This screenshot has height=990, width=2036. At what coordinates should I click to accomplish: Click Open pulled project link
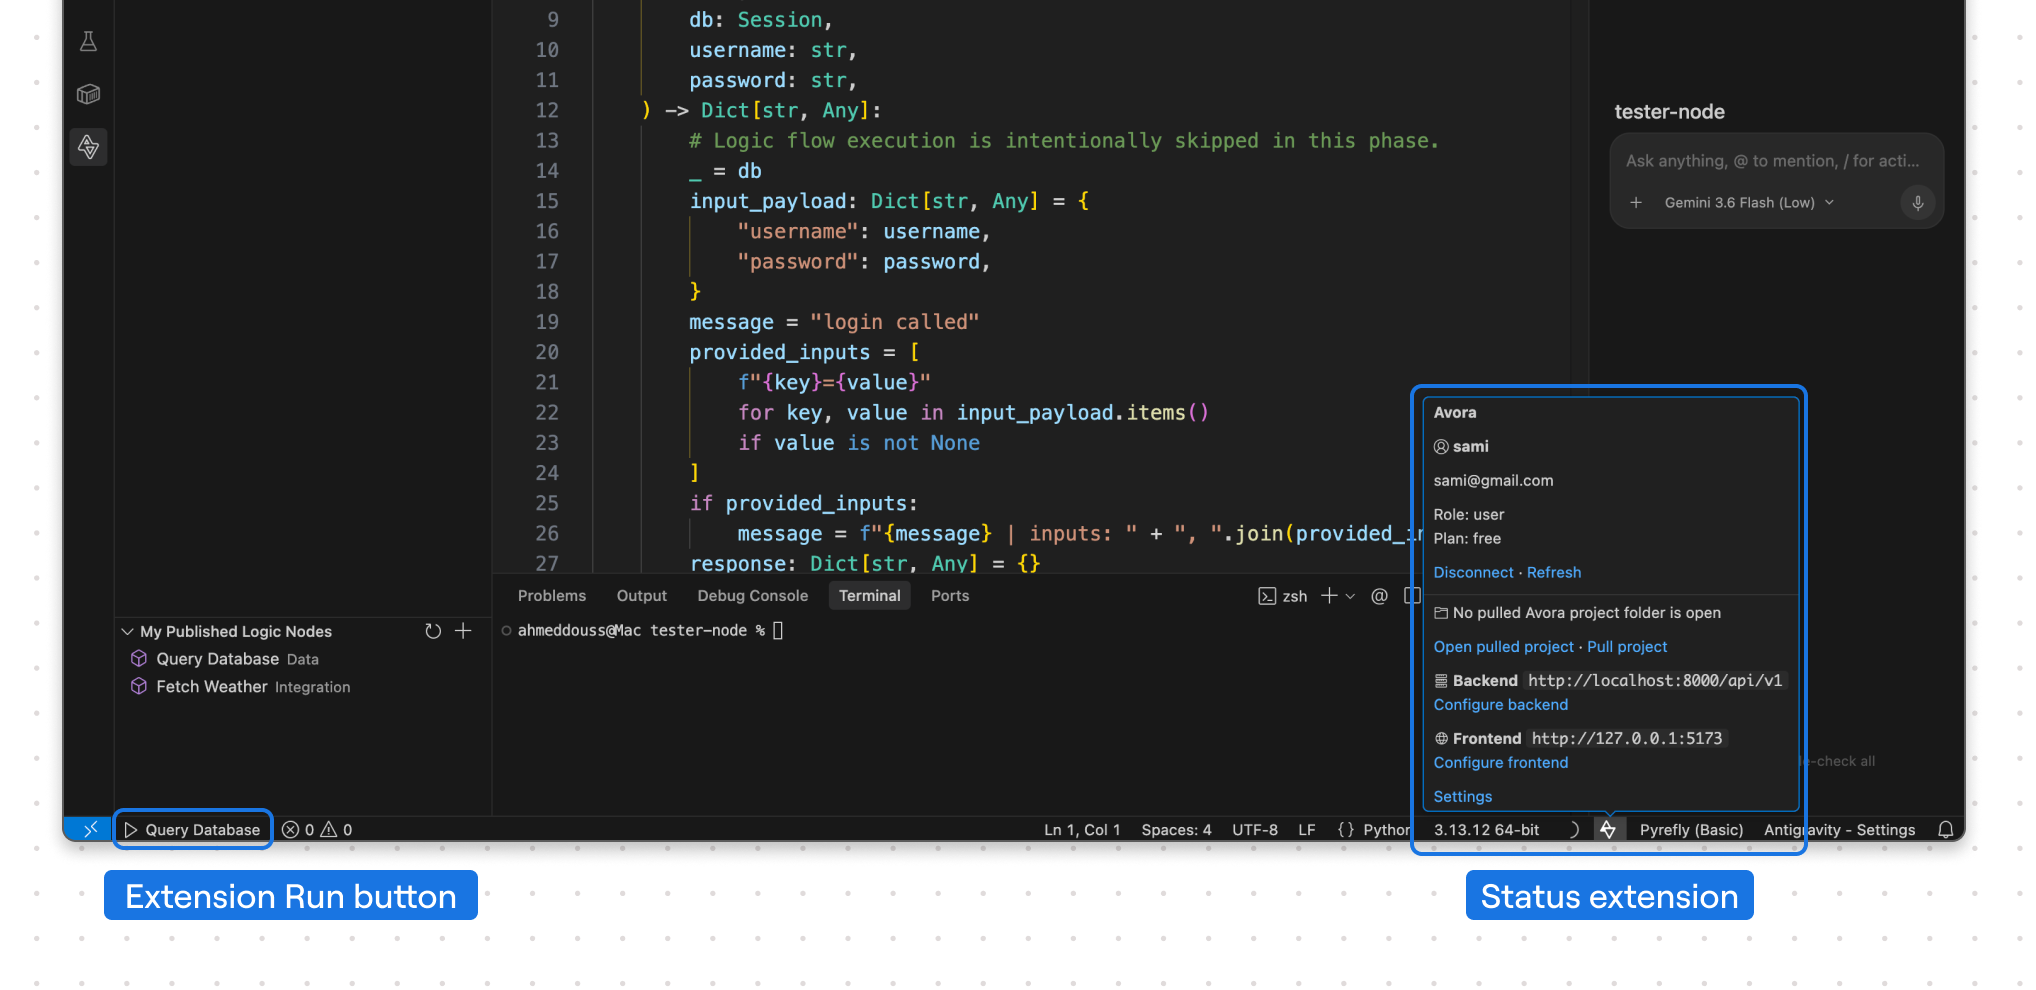coord(1503,647)
